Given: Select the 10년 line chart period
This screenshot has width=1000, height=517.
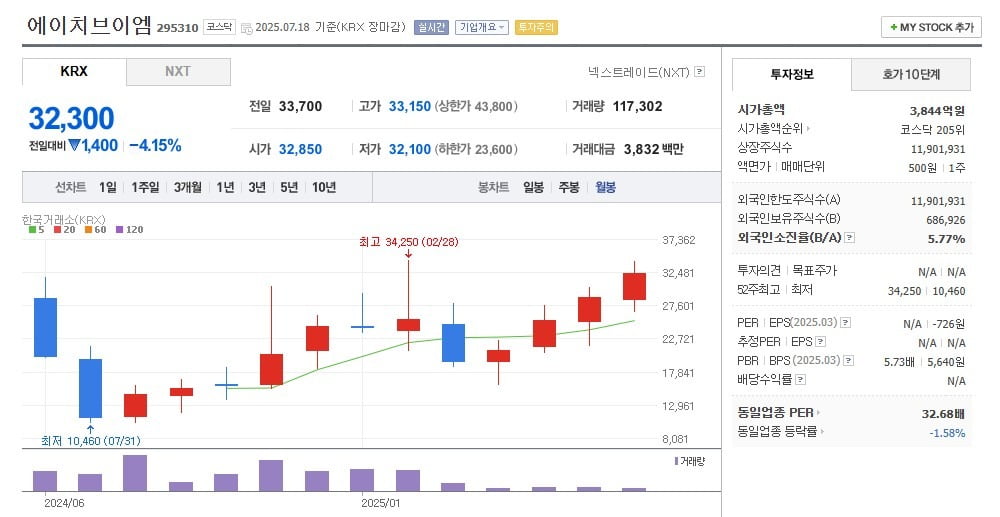Looking at the screenshot, I should click(324, 187).
